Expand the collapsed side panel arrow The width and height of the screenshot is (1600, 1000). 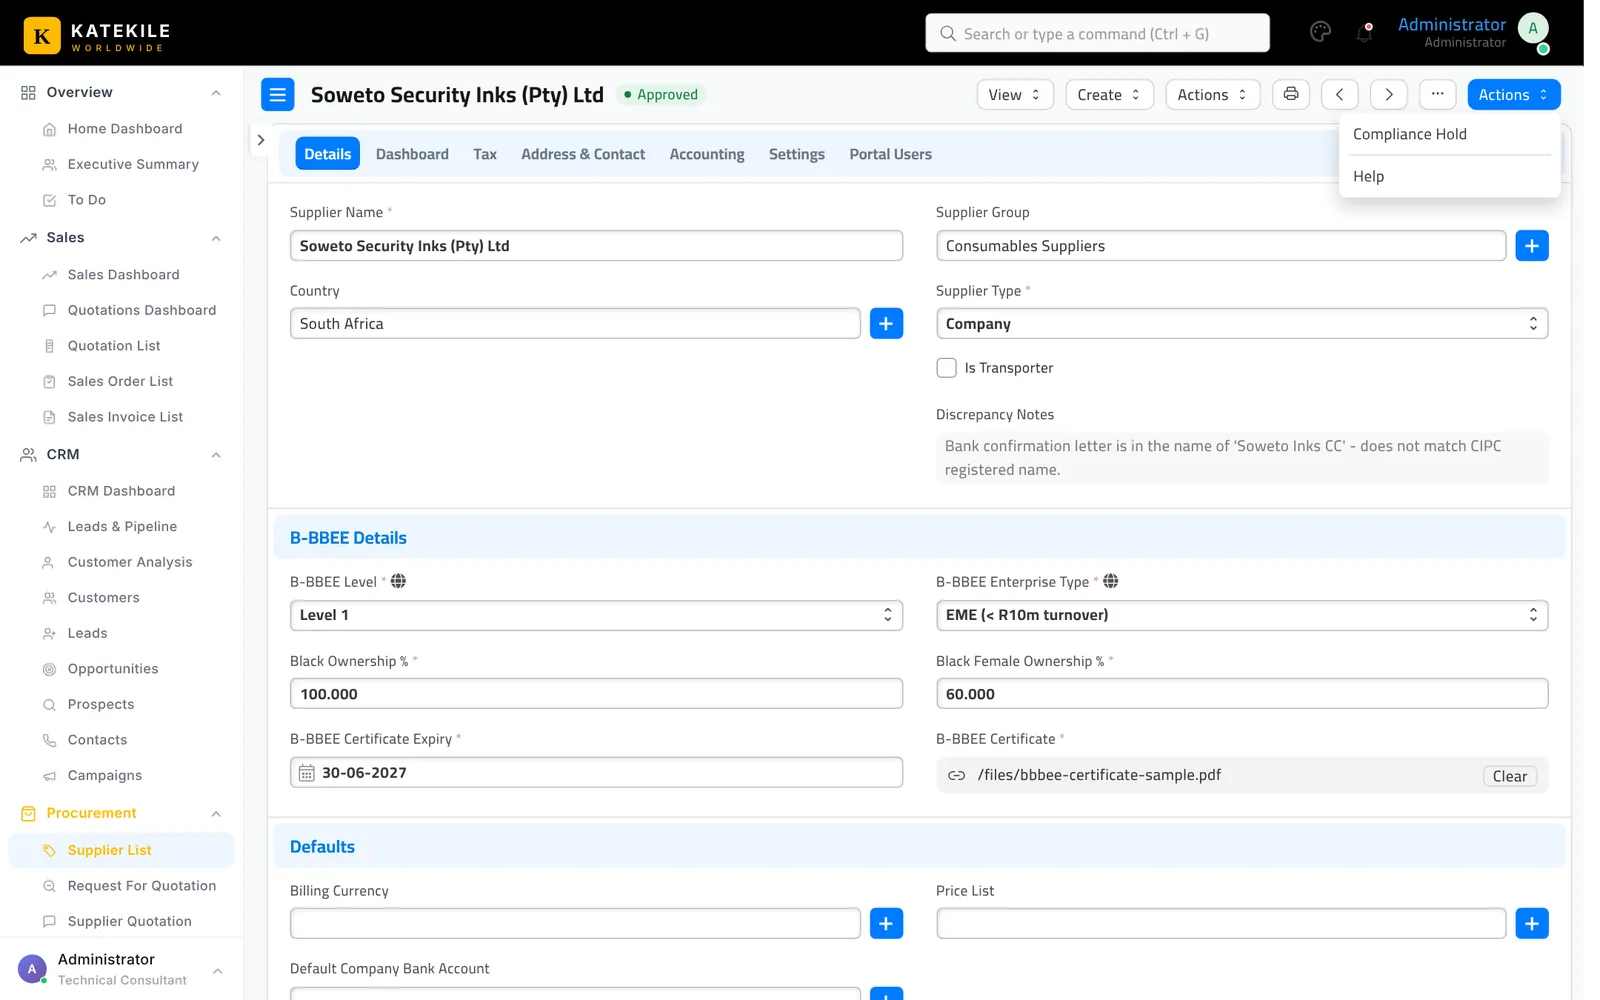click(x=260, y=140)
